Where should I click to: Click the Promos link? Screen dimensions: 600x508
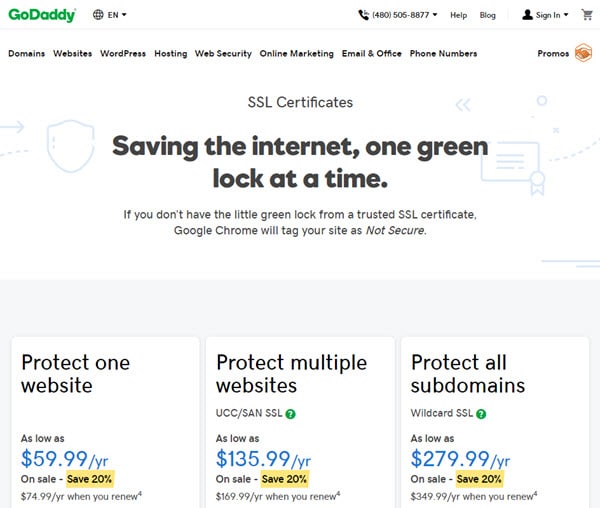click(x=553, y=54)
